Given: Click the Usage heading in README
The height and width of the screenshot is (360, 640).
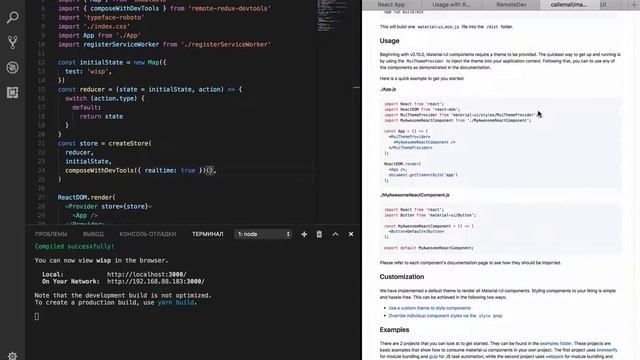Looking at the screenshot, I should click(389, 41).
